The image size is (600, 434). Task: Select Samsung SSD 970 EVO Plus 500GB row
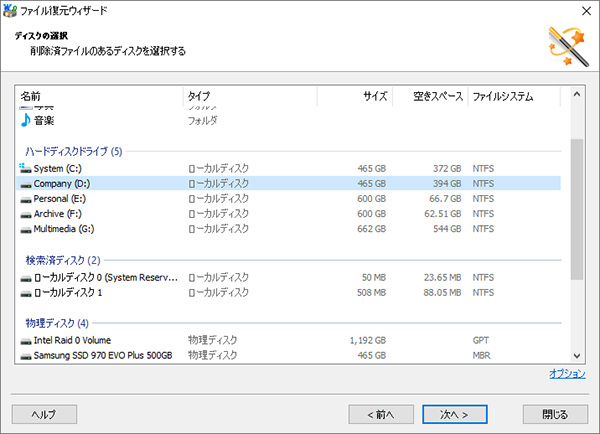(x=289, y=356)
